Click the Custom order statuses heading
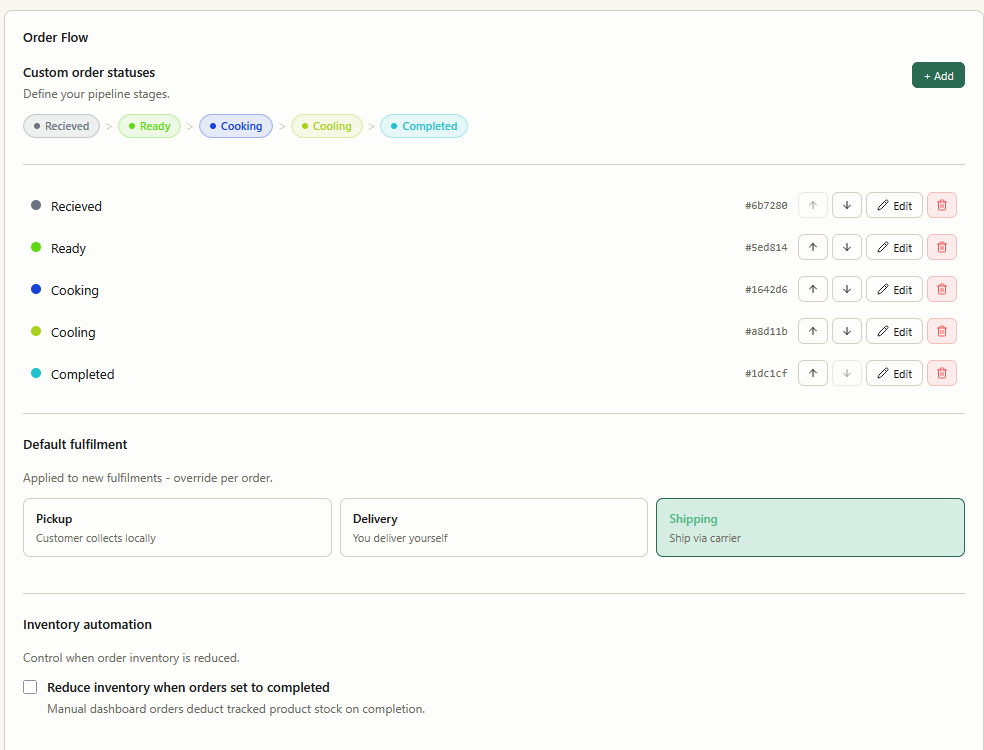The width and height of the screenshot is (984, 750). point(89,73)
